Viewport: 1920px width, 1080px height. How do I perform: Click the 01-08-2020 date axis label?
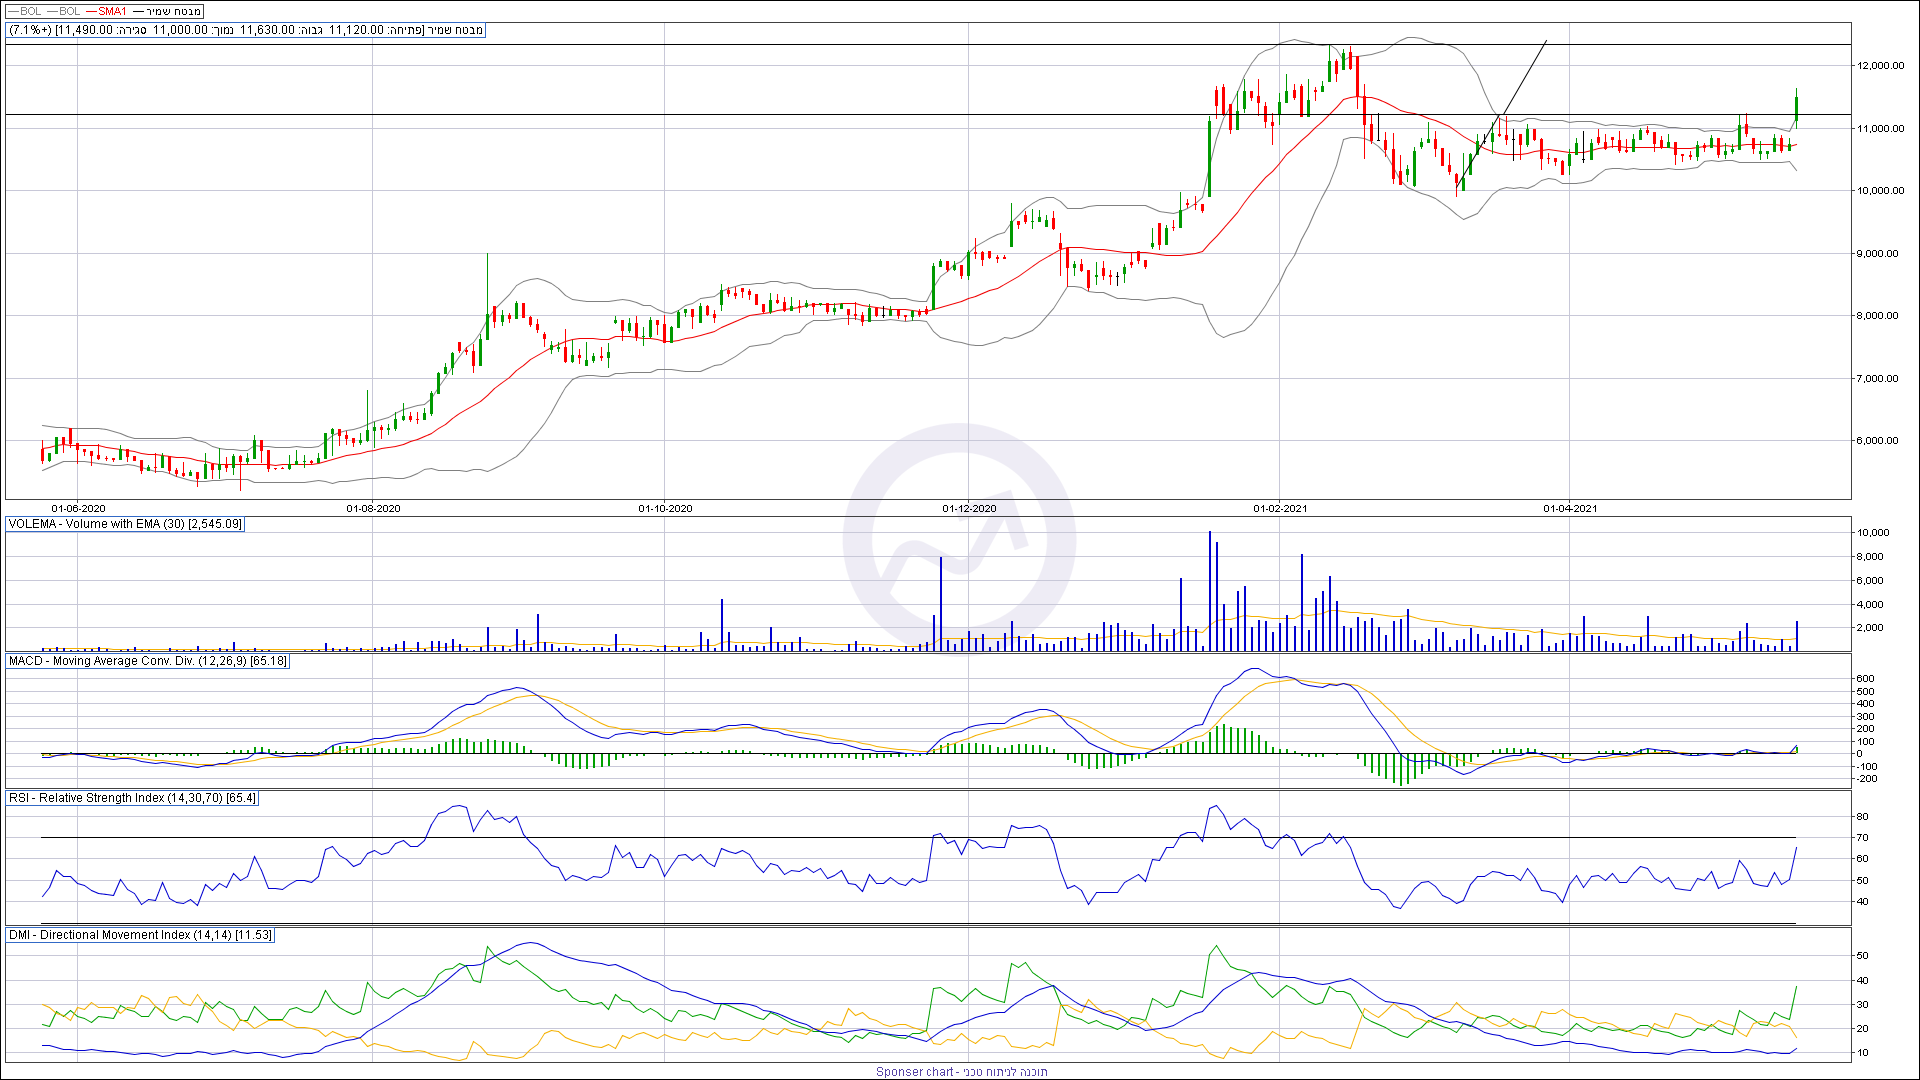coord(373,509)
